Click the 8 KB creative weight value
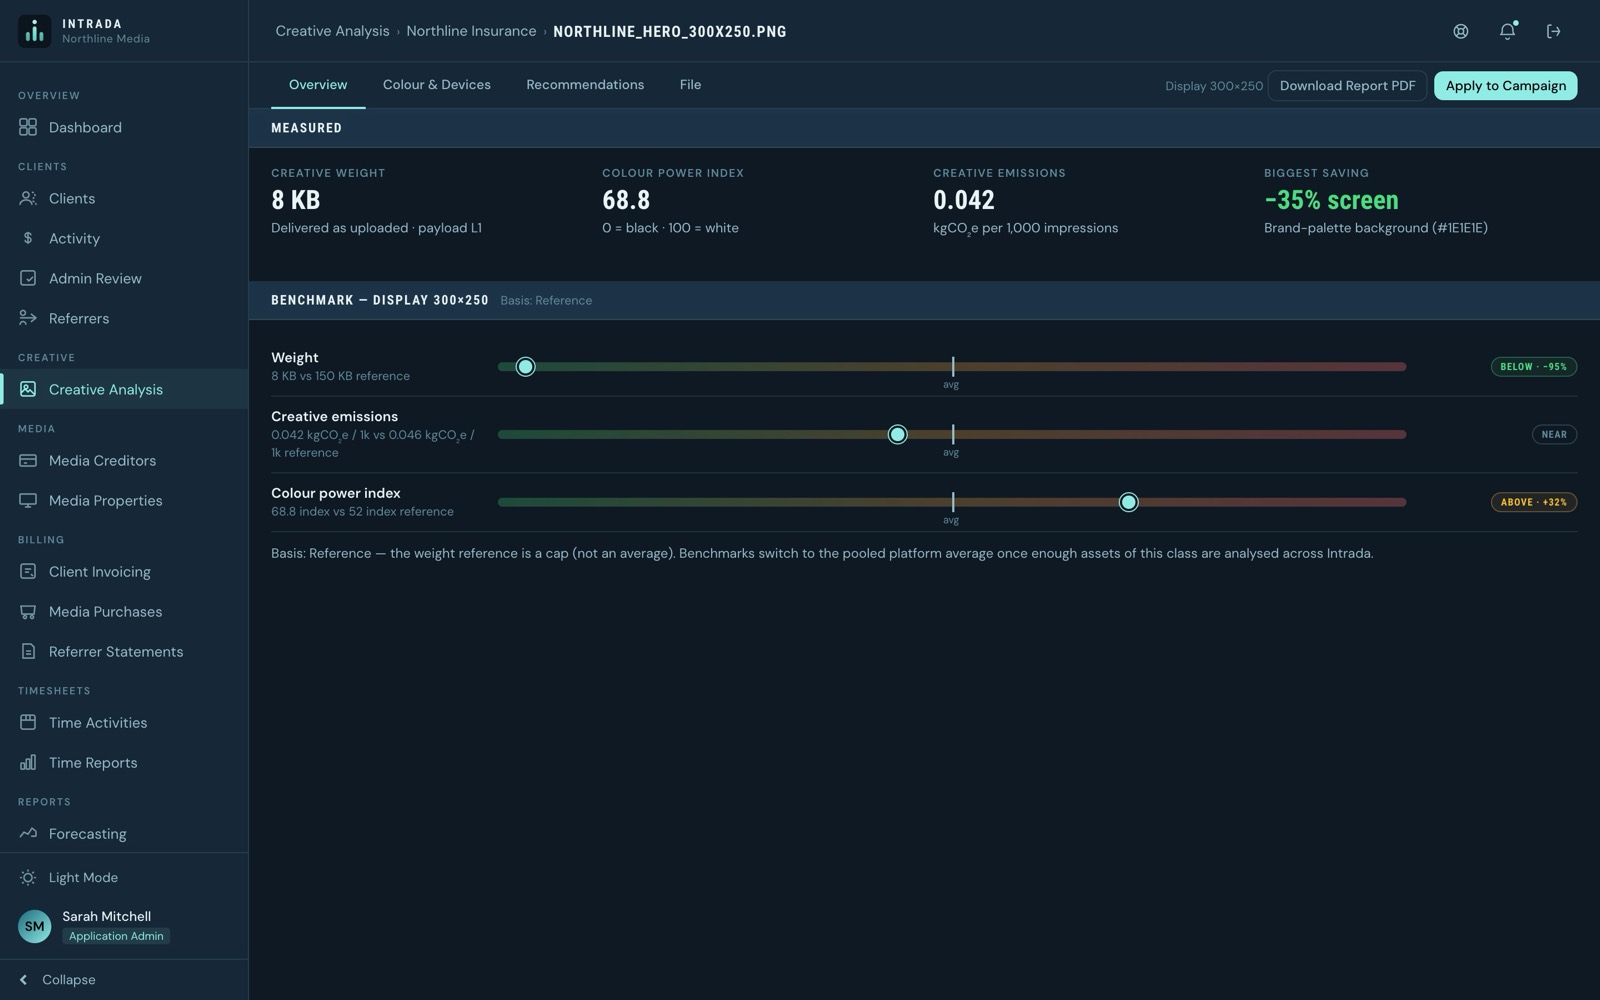Viewport: 1600px width, 1000px height. click(295, 200)
